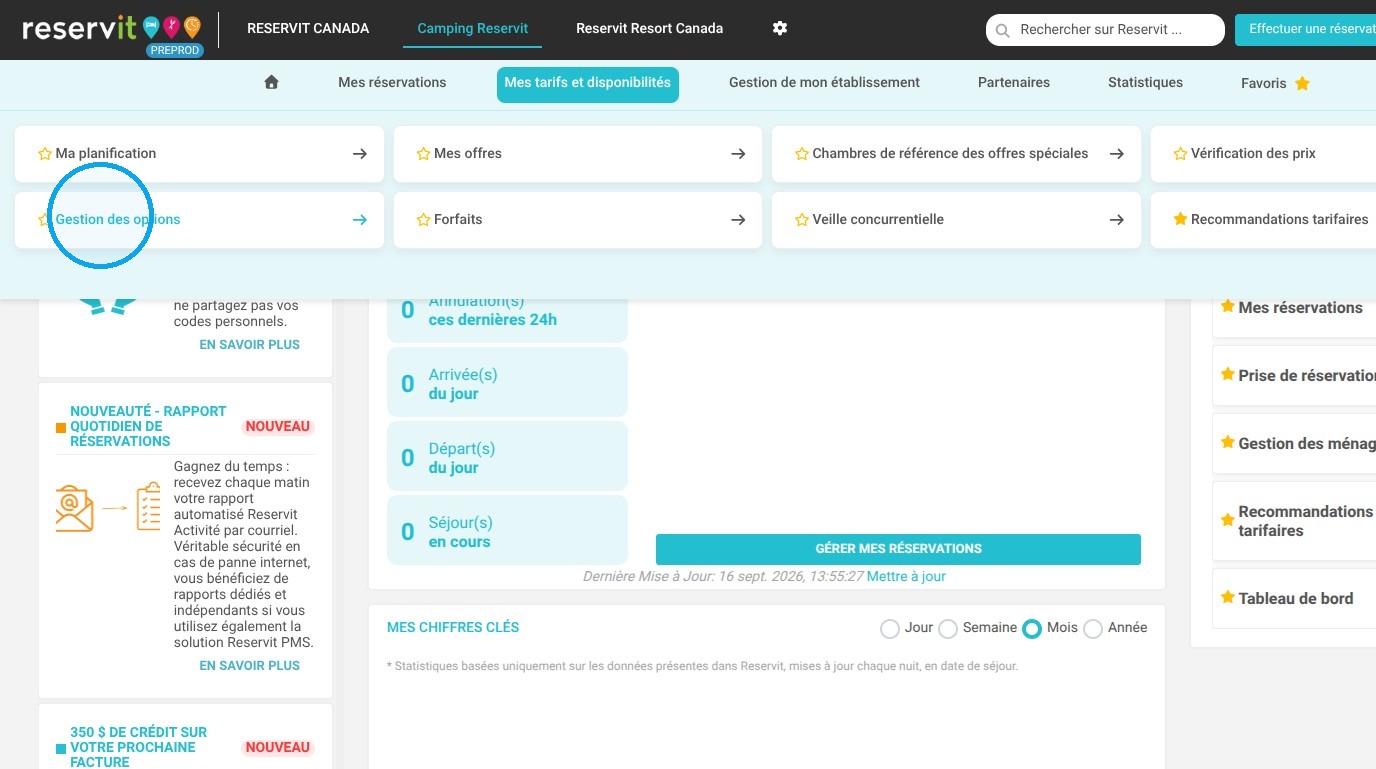Toggle favorite star for Chambres de référence
Screen dimensions: 1376x769
pyautogui.click(x=801, y=154)
